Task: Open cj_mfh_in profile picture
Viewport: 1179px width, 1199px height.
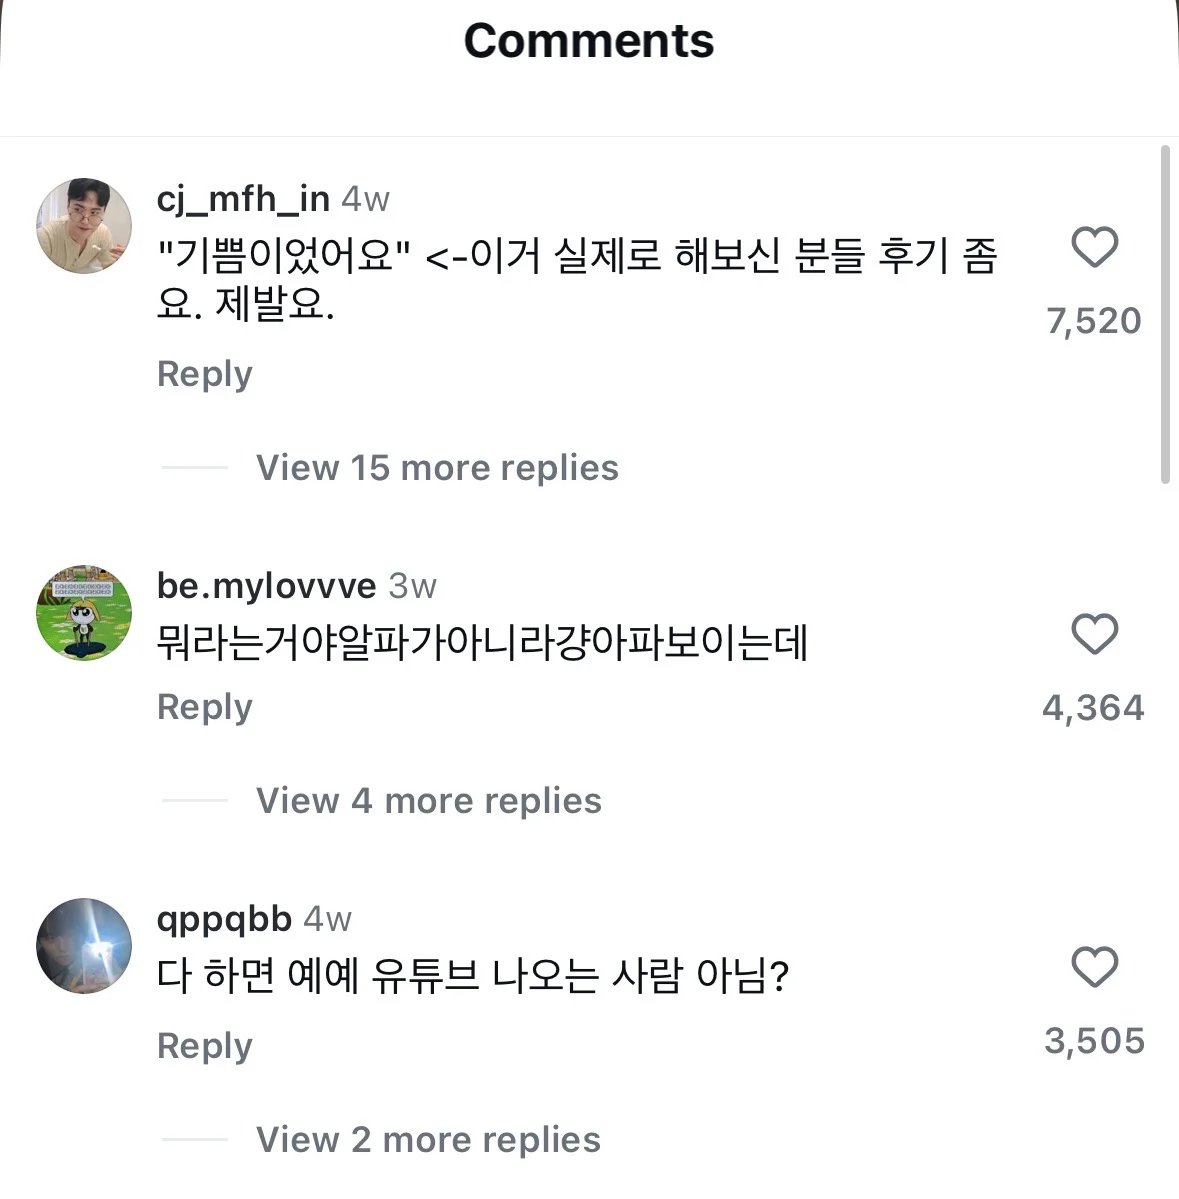Action: coord(84,226)
